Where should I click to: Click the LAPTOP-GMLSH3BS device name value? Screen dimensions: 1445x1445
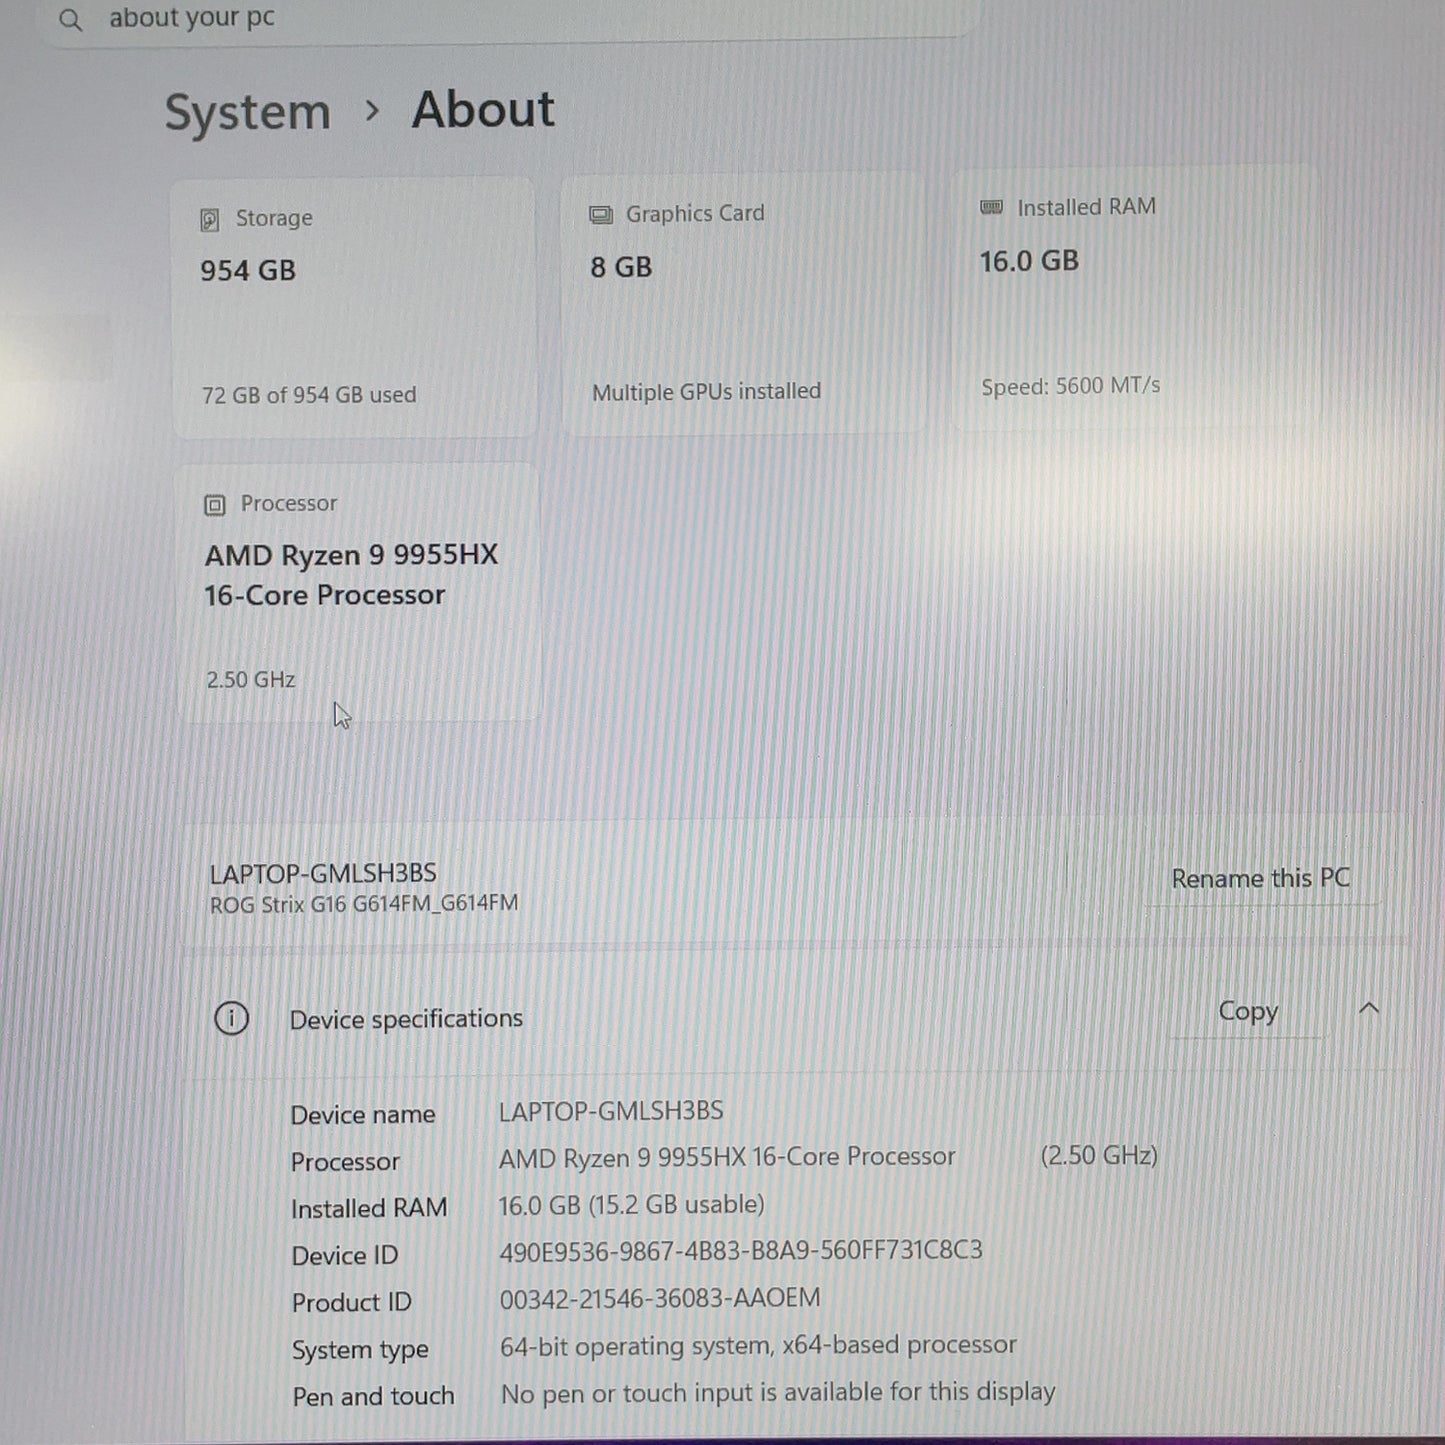coord(611,1111)
